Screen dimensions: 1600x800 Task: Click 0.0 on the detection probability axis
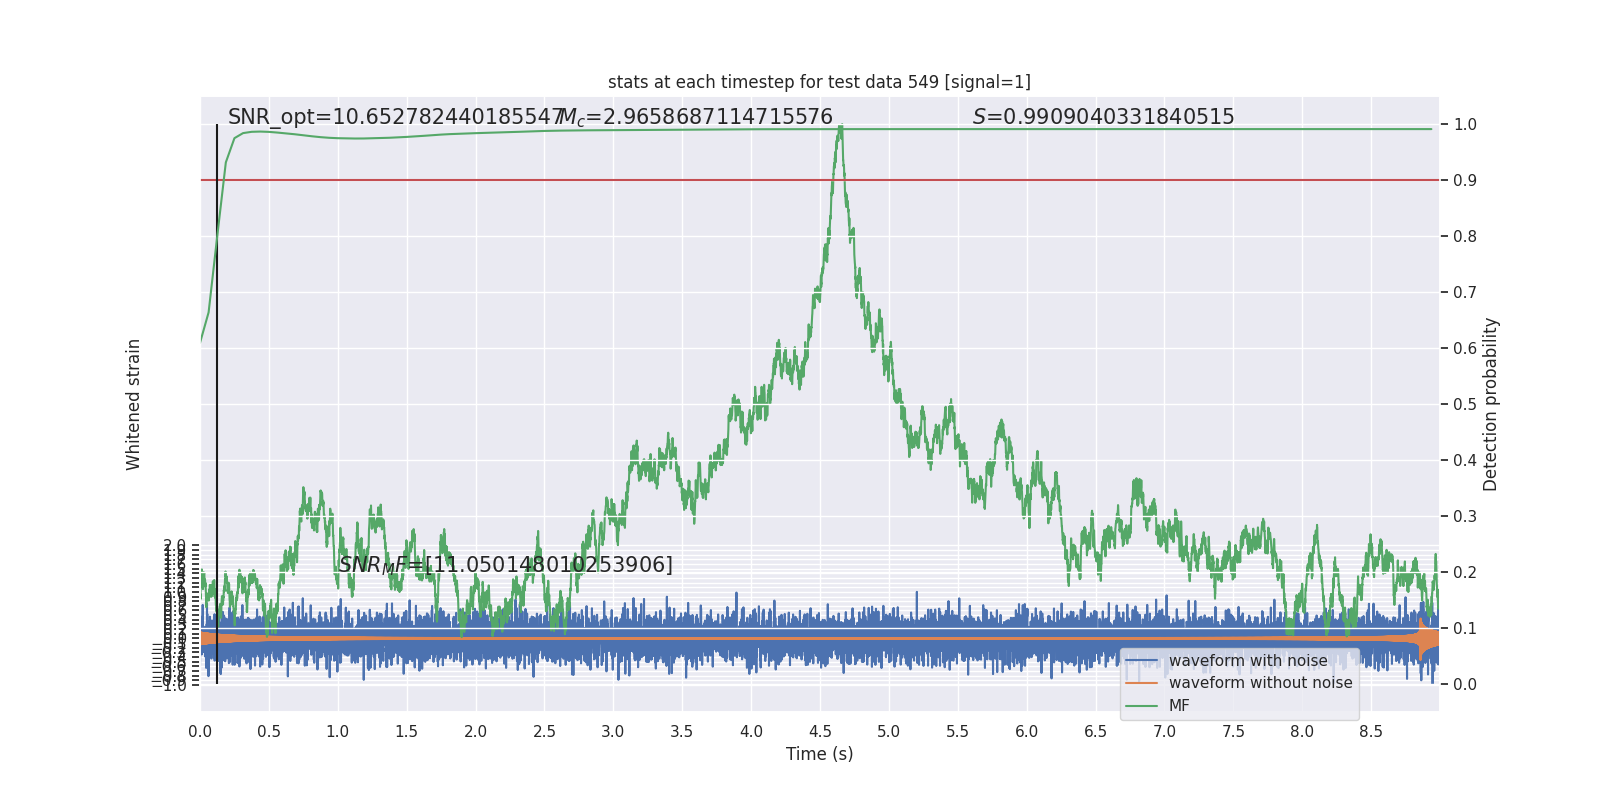pyautogui.click(x=1465, y=685)
